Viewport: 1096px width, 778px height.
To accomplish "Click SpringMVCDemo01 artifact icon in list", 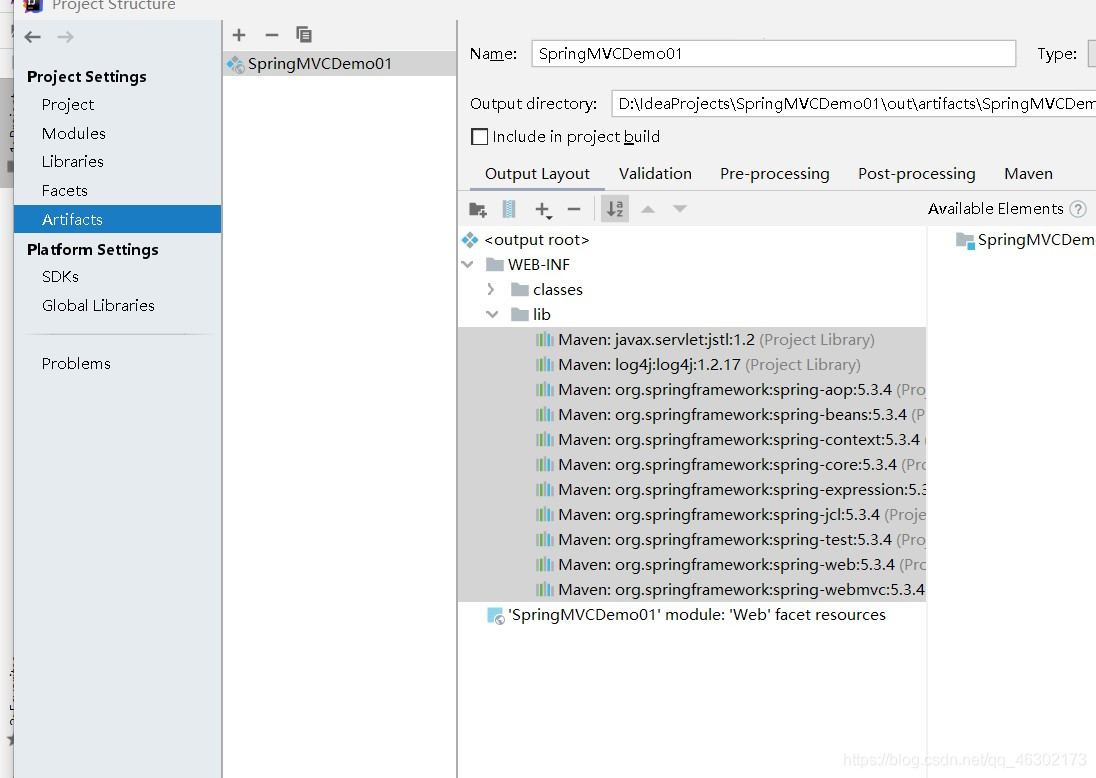I will (x=236, y=64).
